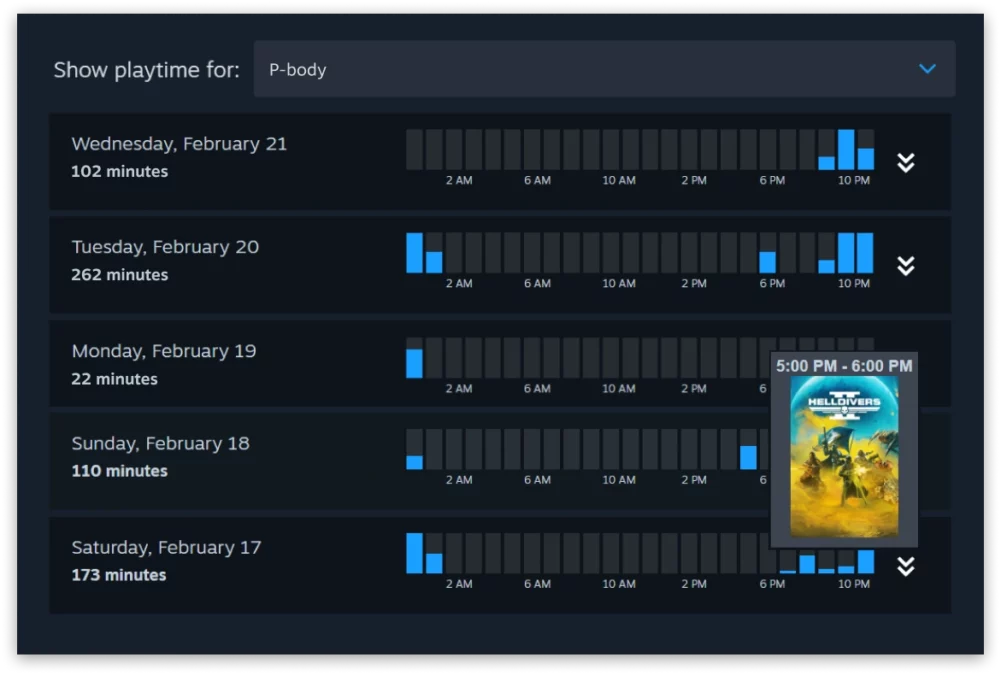The image size is (1001, 675).
Task: Expand Tuesday, February 20 session details
Action: pyautogui.click(x=906, y=263)
